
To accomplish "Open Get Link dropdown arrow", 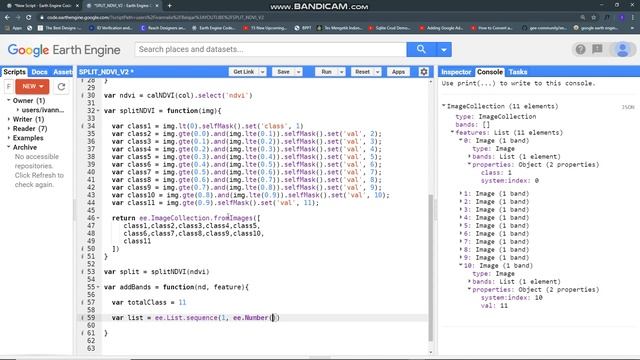I will click(x=262, y=72).
